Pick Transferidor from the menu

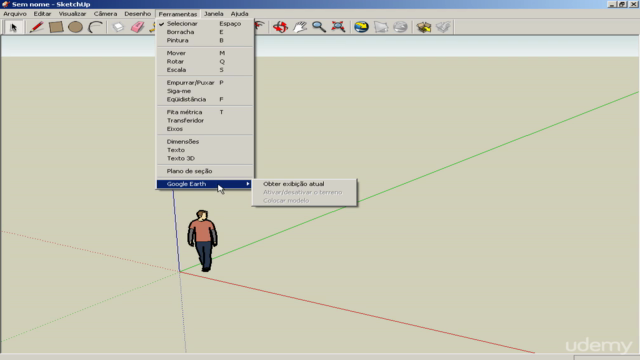click(x=205, y=120)
